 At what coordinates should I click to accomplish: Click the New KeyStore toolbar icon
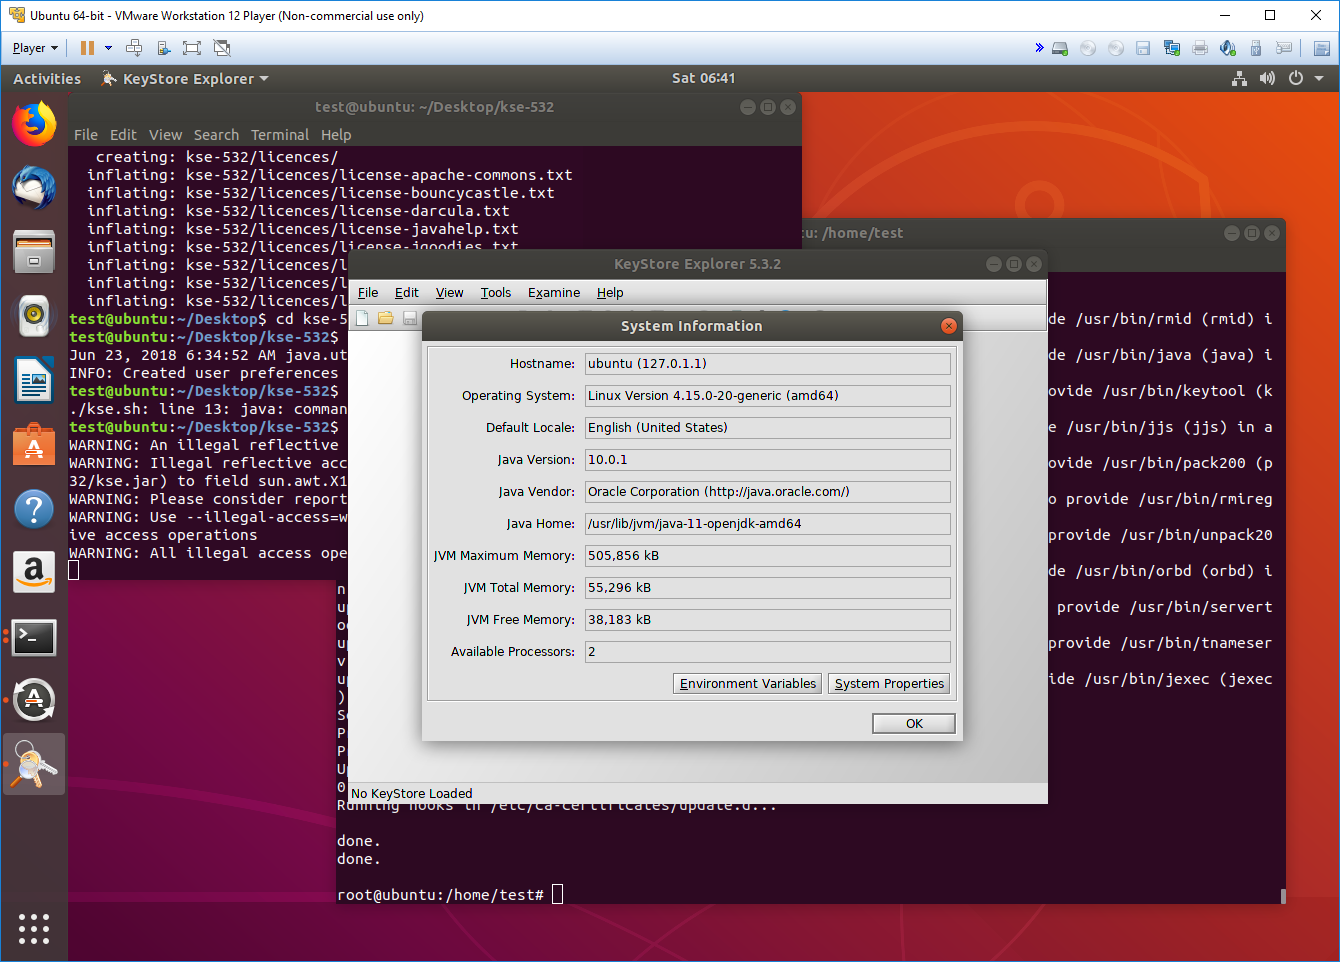[x=362, y=317]
